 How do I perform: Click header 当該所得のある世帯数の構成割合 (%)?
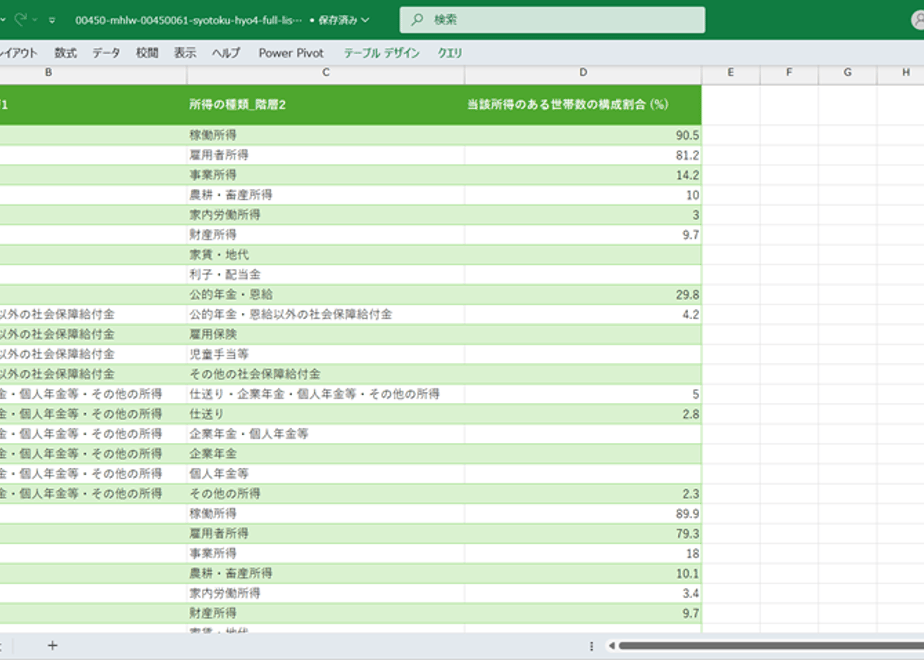[x=583, y=105]
